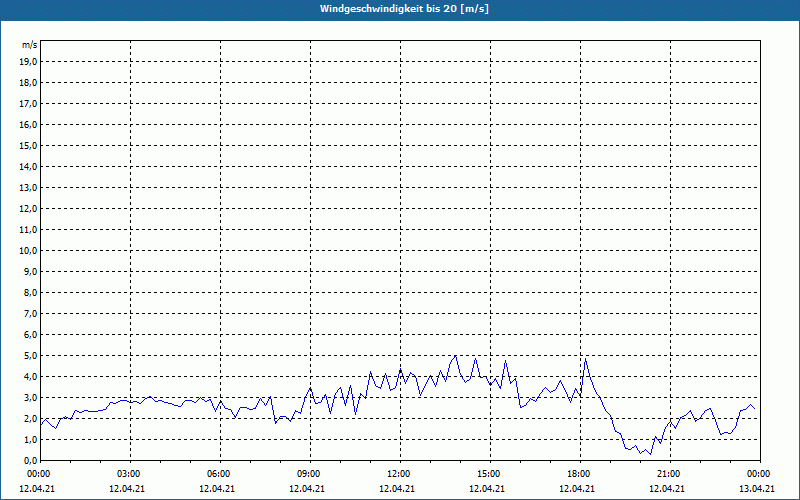The height and width of the screenshot is (500, 800).
Task: Click the 09:00 time label
Action: click(x=310, y=474)
